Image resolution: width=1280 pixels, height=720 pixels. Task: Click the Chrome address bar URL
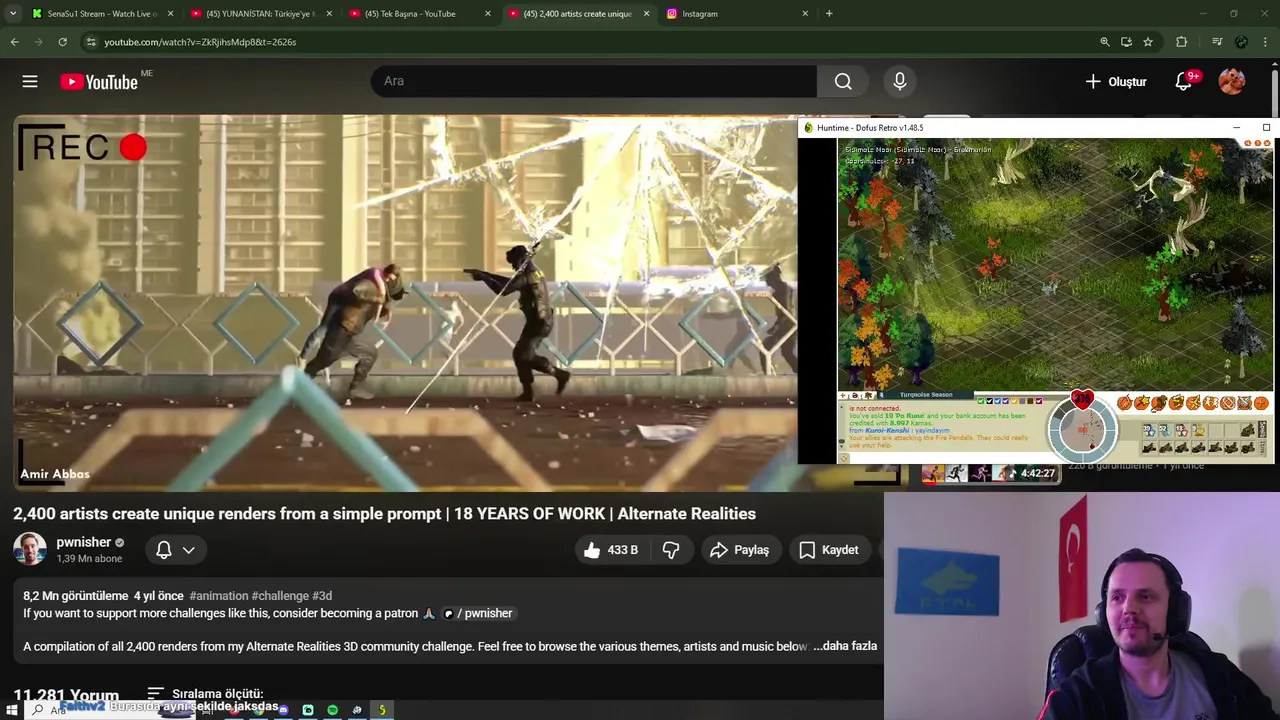[x=200, y=42]
